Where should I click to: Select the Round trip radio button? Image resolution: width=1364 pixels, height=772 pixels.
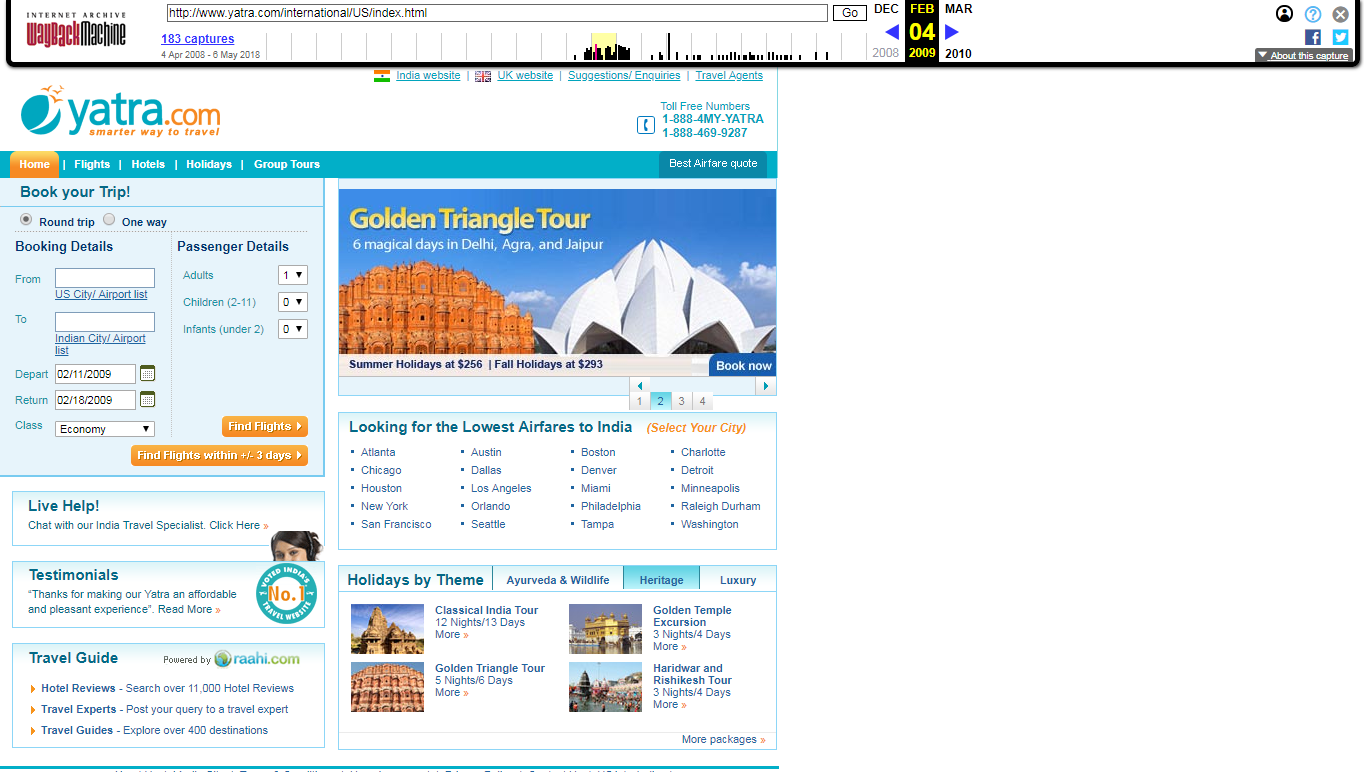tap(26, 220)
